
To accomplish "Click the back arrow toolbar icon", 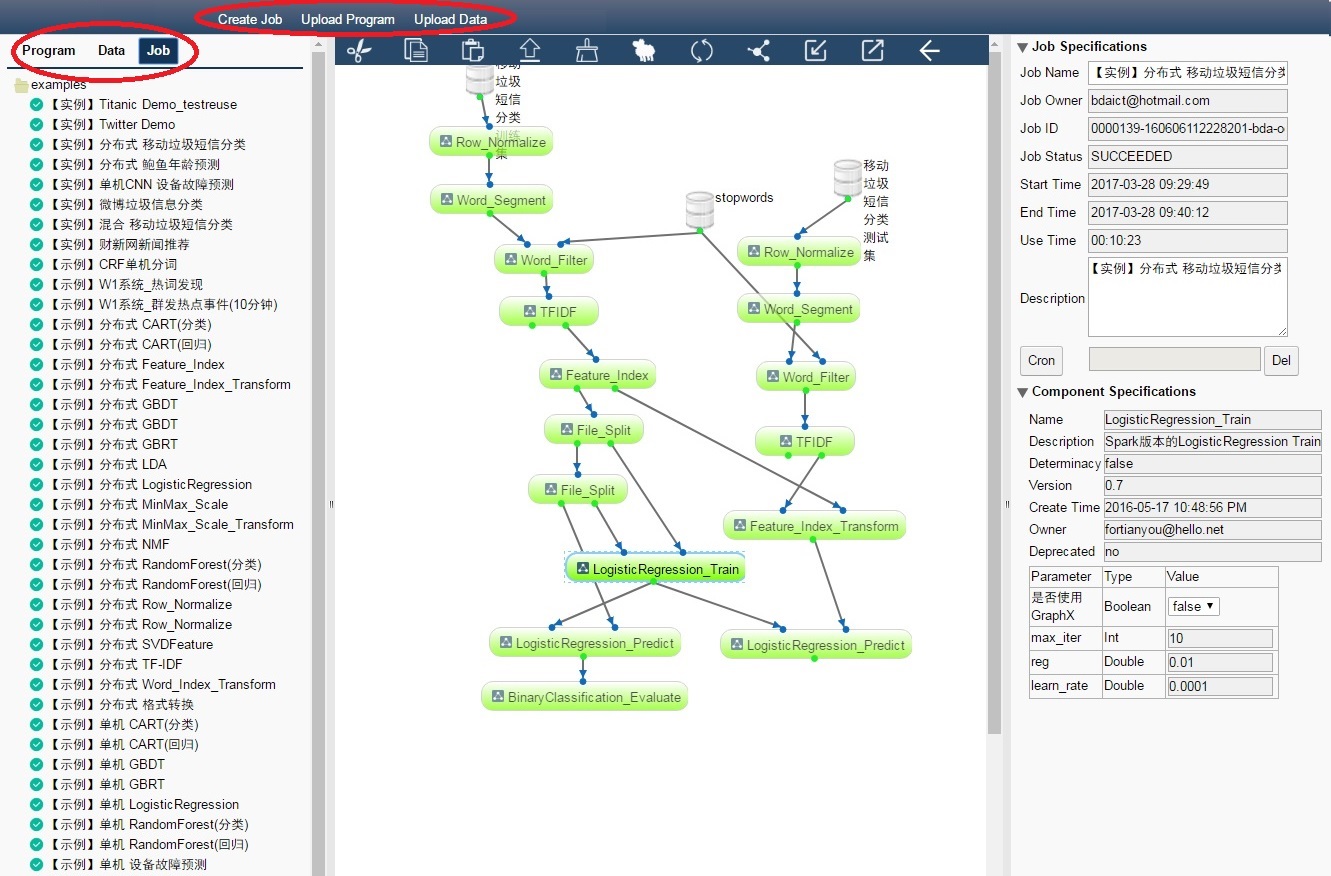I will (930, 50).
